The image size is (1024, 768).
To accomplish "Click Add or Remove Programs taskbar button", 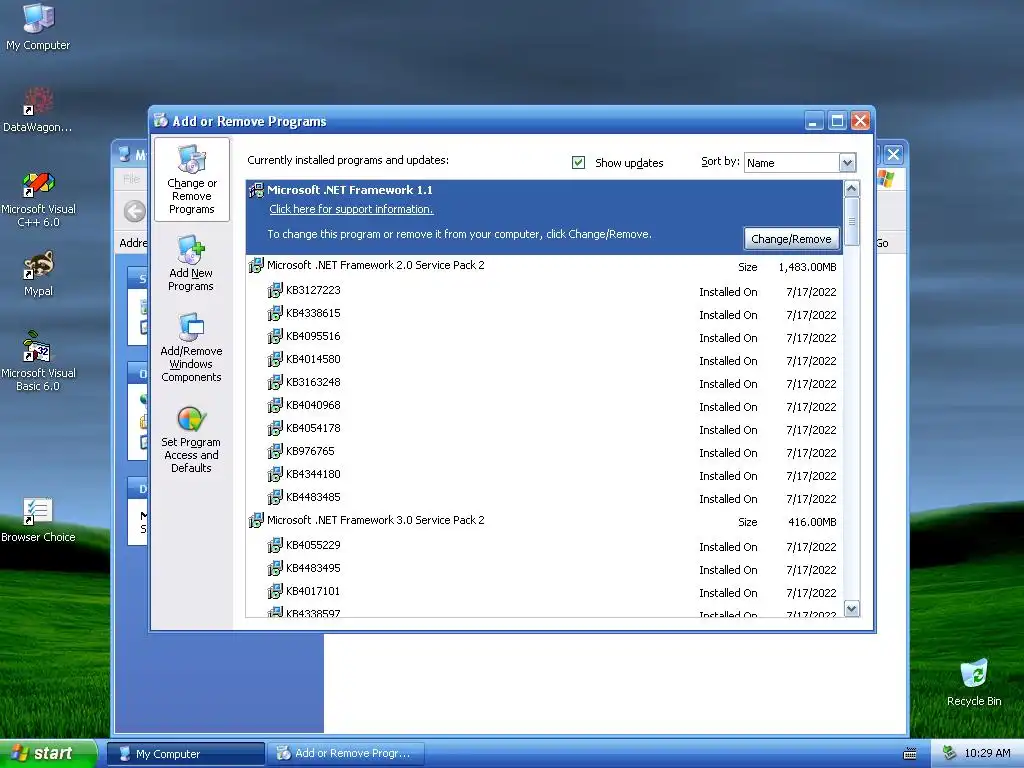I will [346, 754].
